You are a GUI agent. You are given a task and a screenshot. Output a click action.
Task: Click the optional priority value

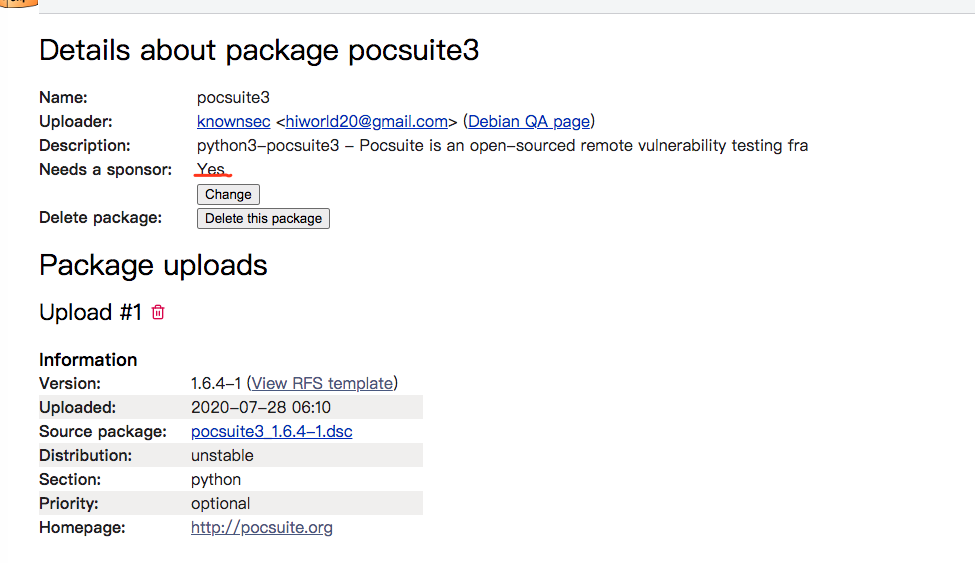point(220,503)
